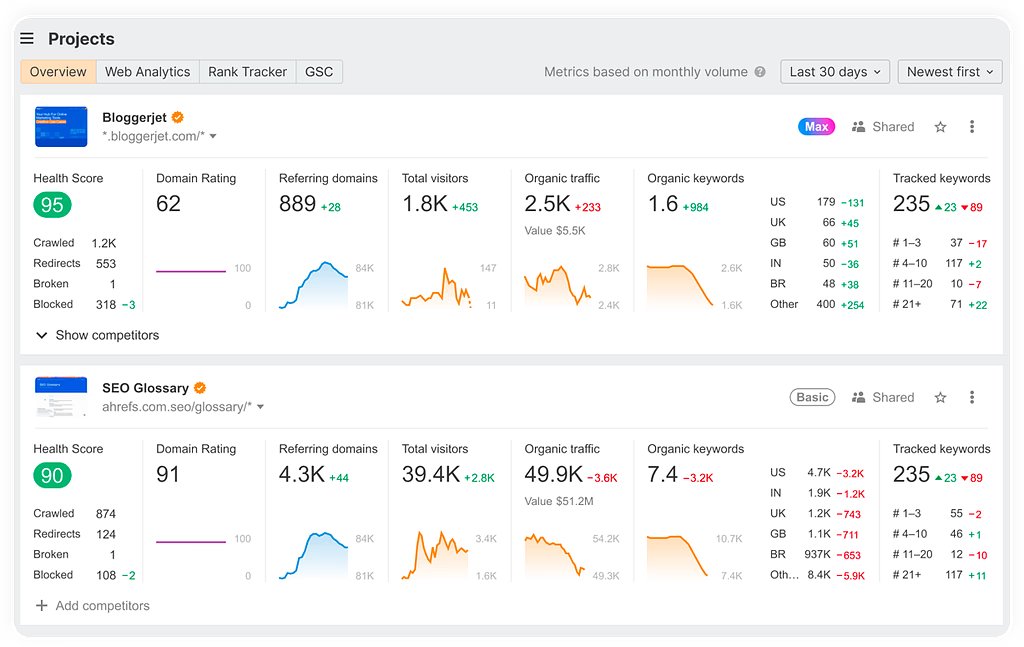The image size is (1024, 647).
Task: Click SEO Glossary's Redirects 124 row
Action: (x=75, y=533)
